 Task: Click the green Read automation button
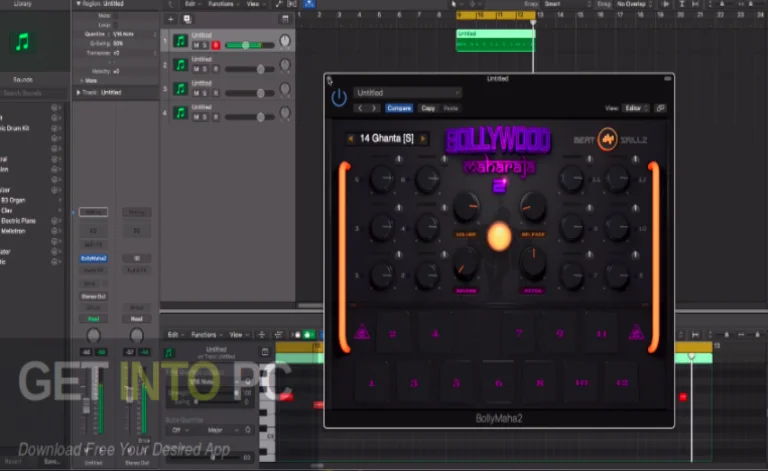(94, 319)
